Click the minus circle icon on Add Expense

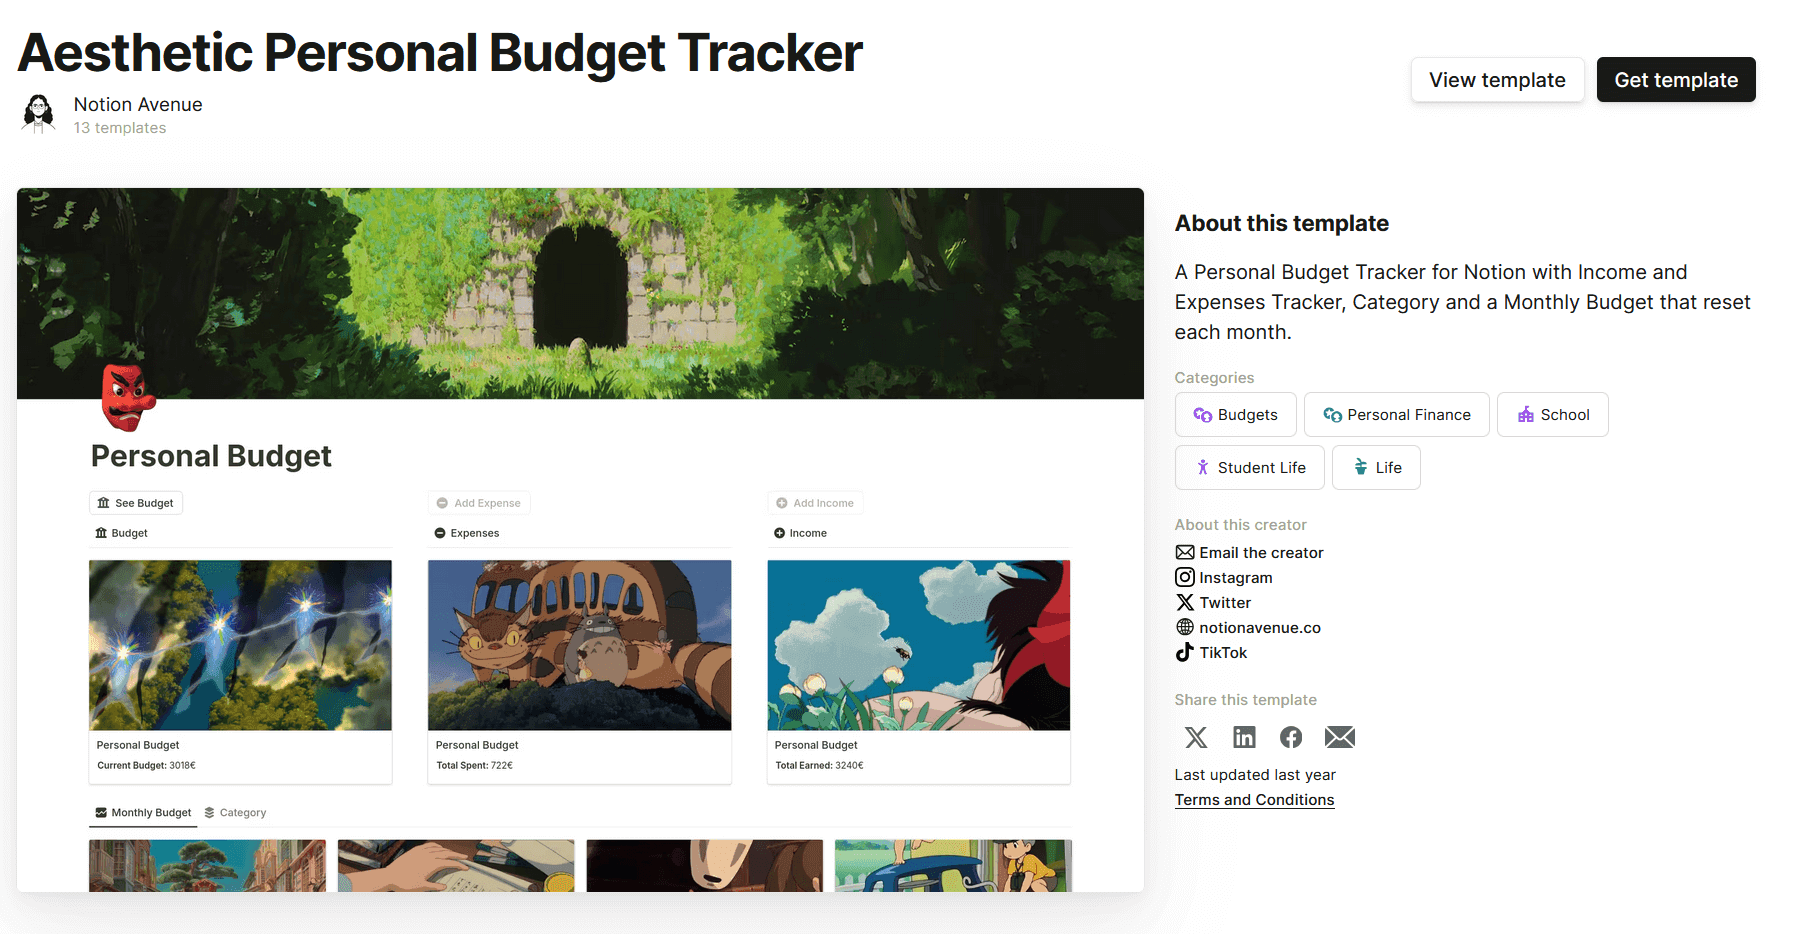[442, 503]
